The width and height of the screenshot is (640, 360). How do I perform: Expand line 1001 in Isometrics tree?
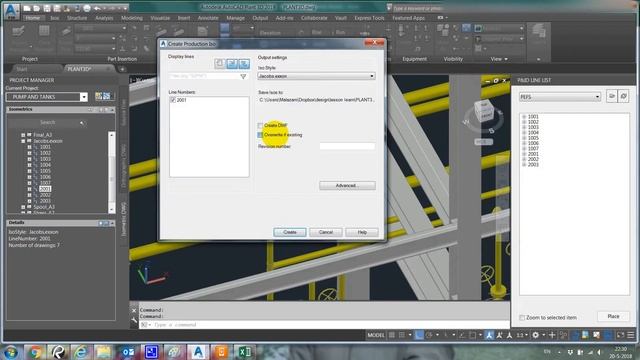pyautogui.click(x=29, y=147)
